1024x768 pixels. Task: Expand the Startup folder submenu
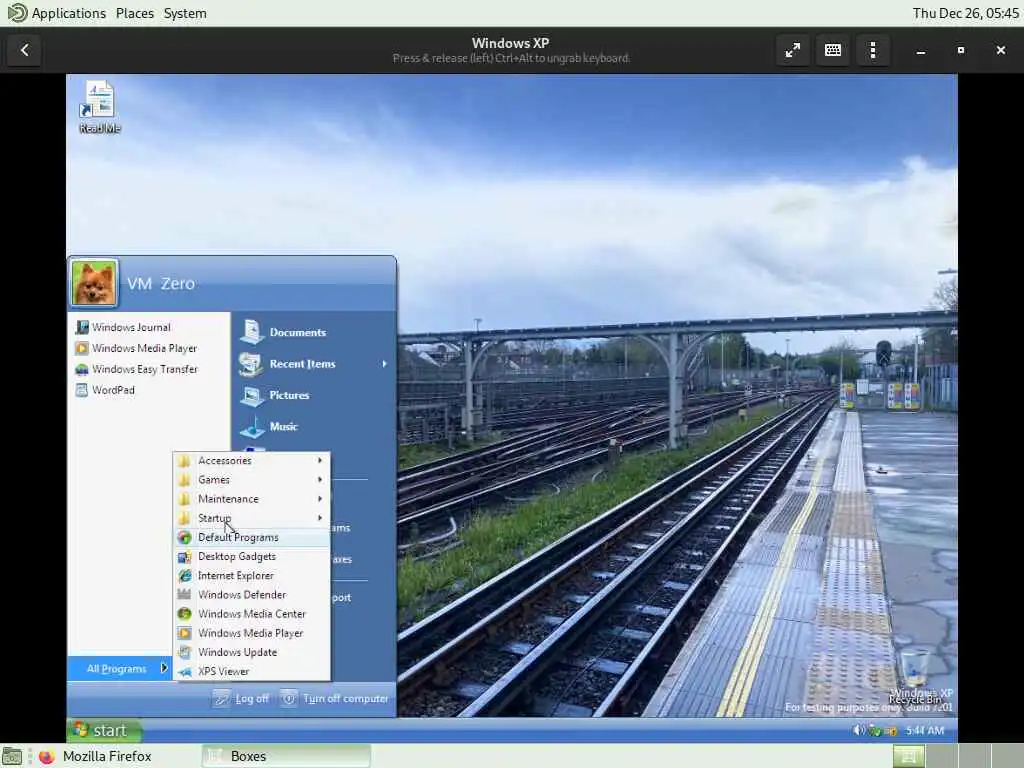tap(251, 518)
